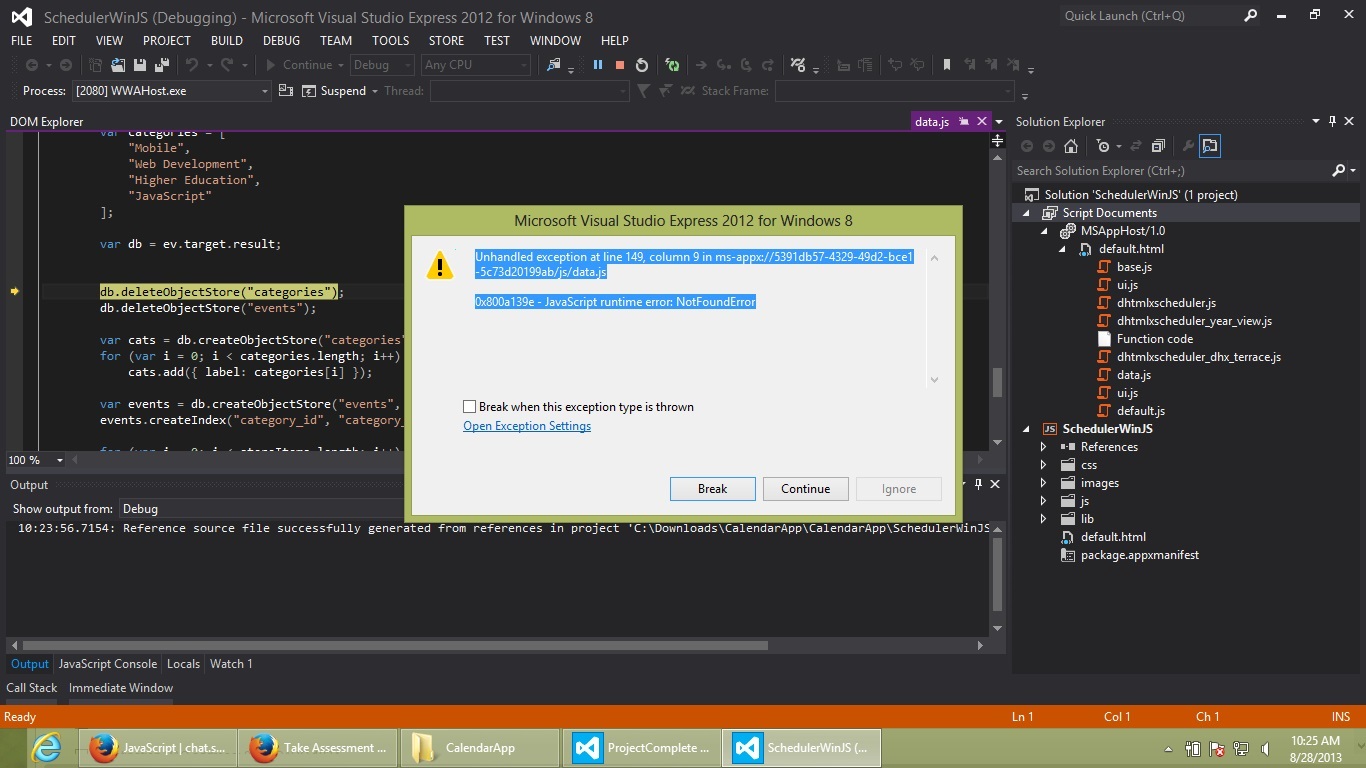The width and height of the screenshot is (1366, 768).
Task: Expand the lib folder node
Action: point(1044,519)
